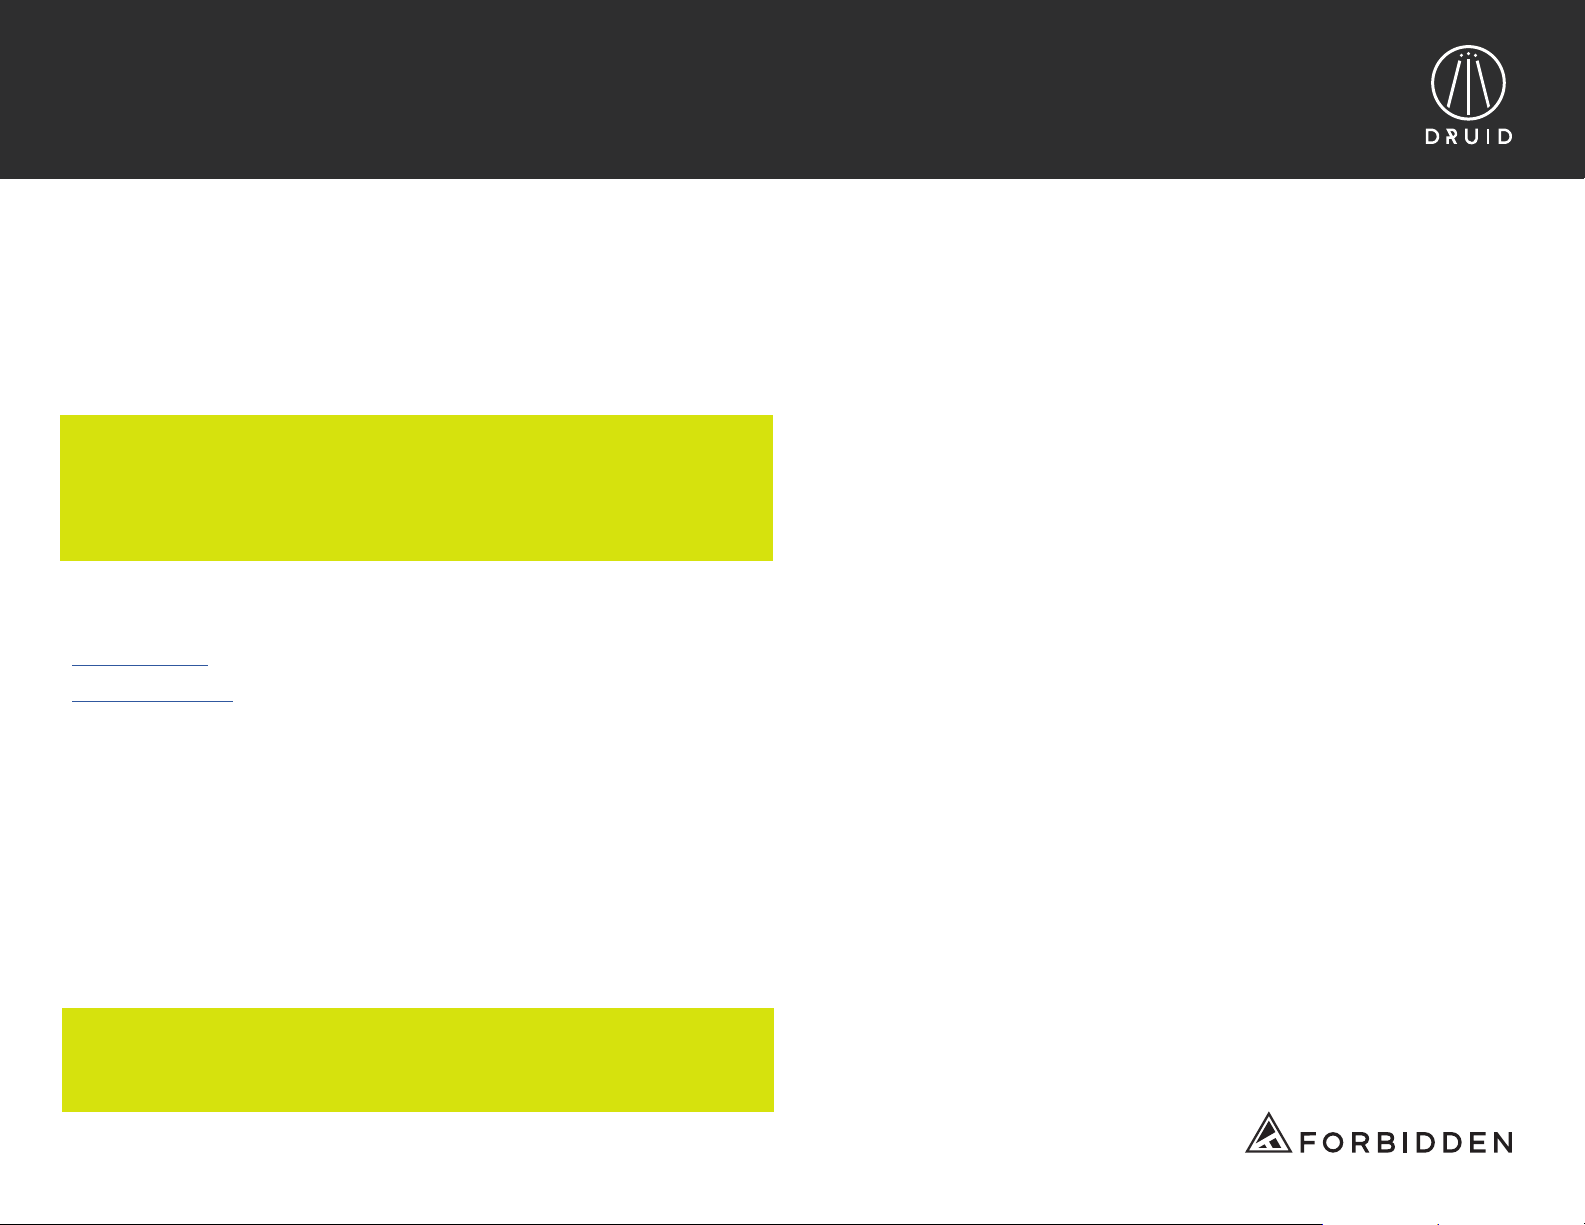The width and height of the screenshot is (1585, 1225).
Task: Open the shorter blue underlined link
Action: point(140,664)
